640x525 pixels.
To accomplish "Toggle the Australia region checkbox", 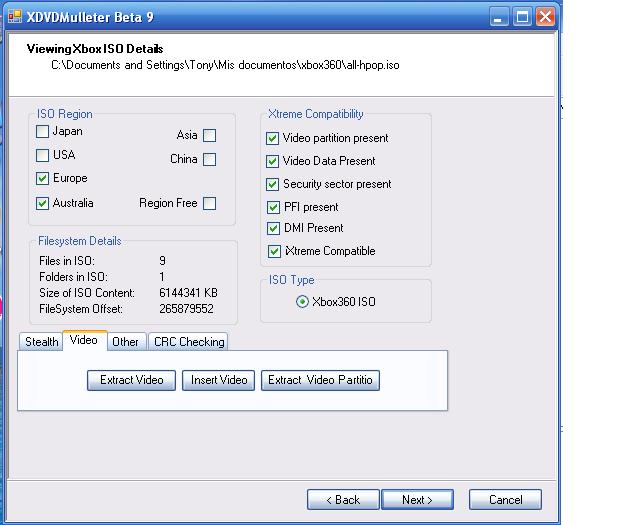I will coord(42,203).
